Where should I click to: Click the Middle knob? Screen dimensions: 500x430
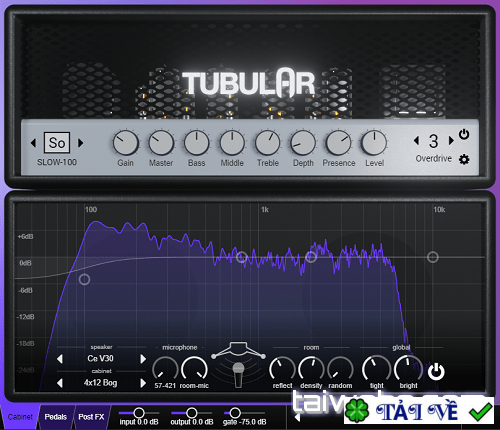click(x=232, y=143)
